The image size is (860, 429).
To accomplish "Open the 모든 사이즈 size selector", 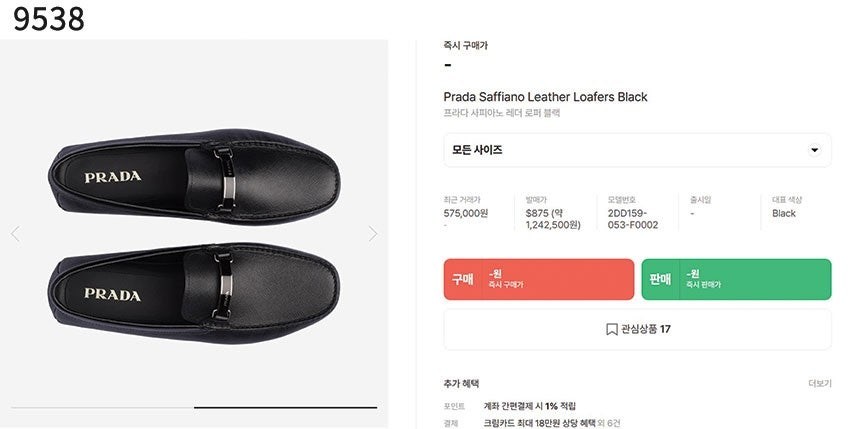I will pos(637,150).
